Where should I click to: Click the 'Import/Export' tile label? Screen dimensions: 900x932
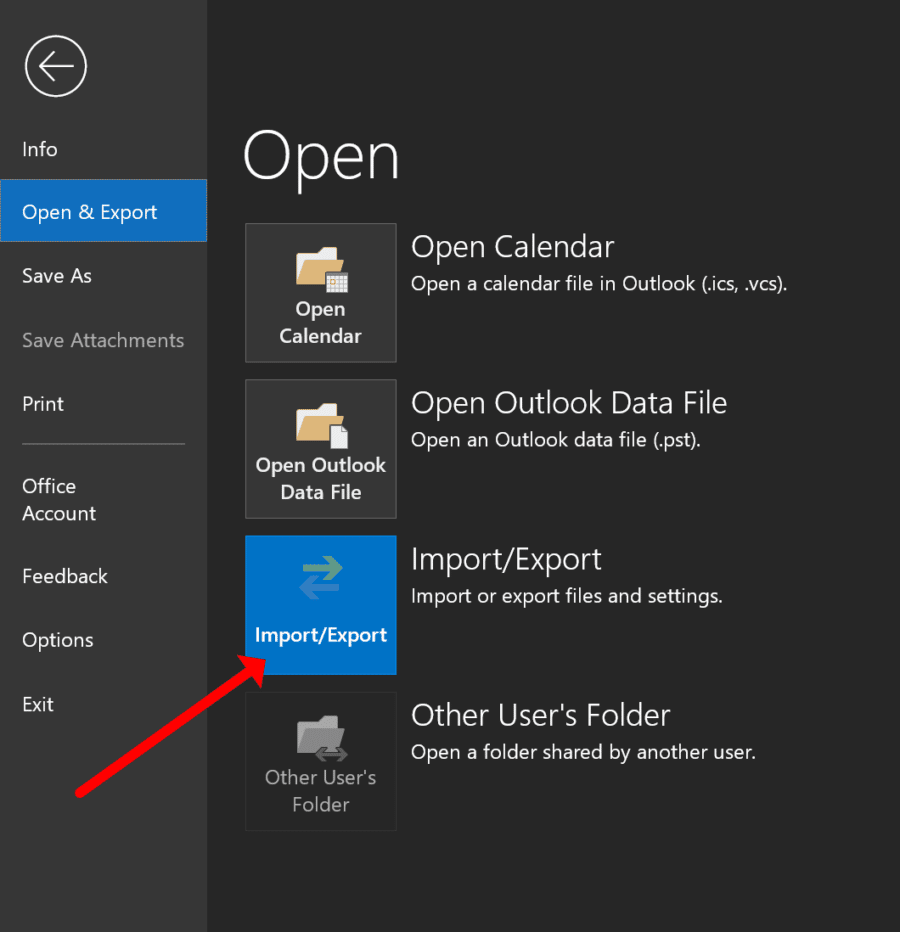coord(320,635)
